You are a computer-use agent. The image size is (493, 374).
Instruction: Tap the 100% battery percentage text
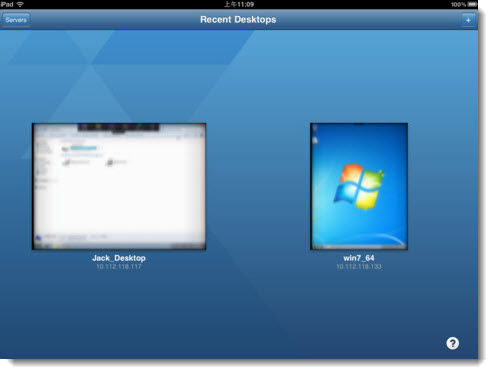click(458, 5)
